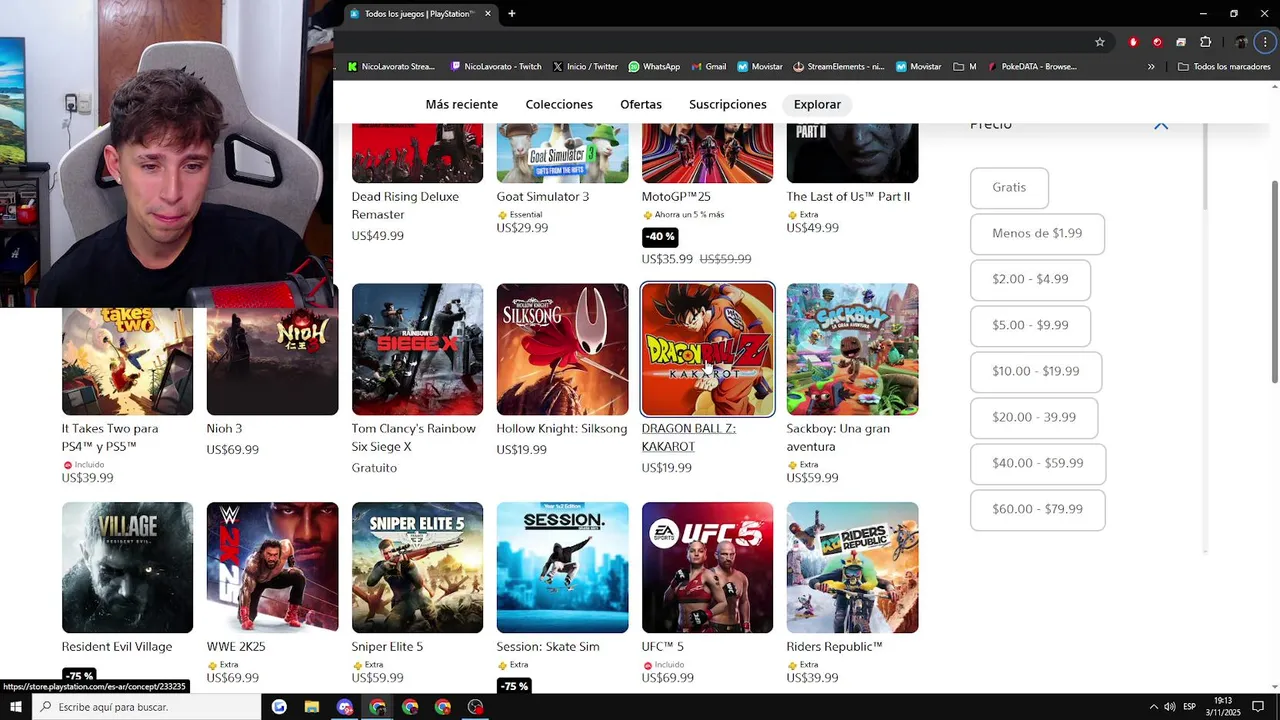Open the red hand ad-blocker extension
Image resolution: width=1280 pixels, height=720 pixels.
1133,42
